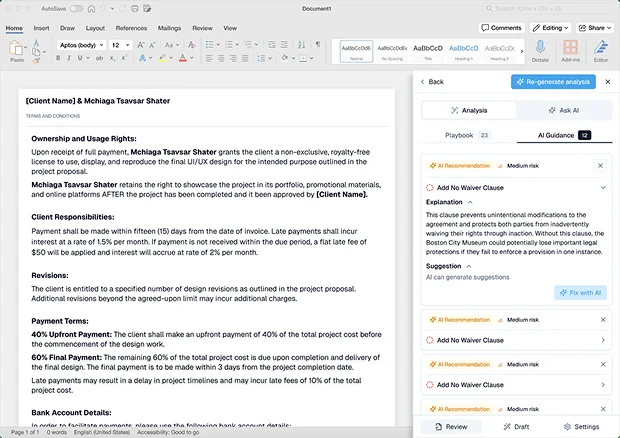Screen dimensions: 620x438
Task: Switch to the Ask AI mode
Action: pos(564,110)
